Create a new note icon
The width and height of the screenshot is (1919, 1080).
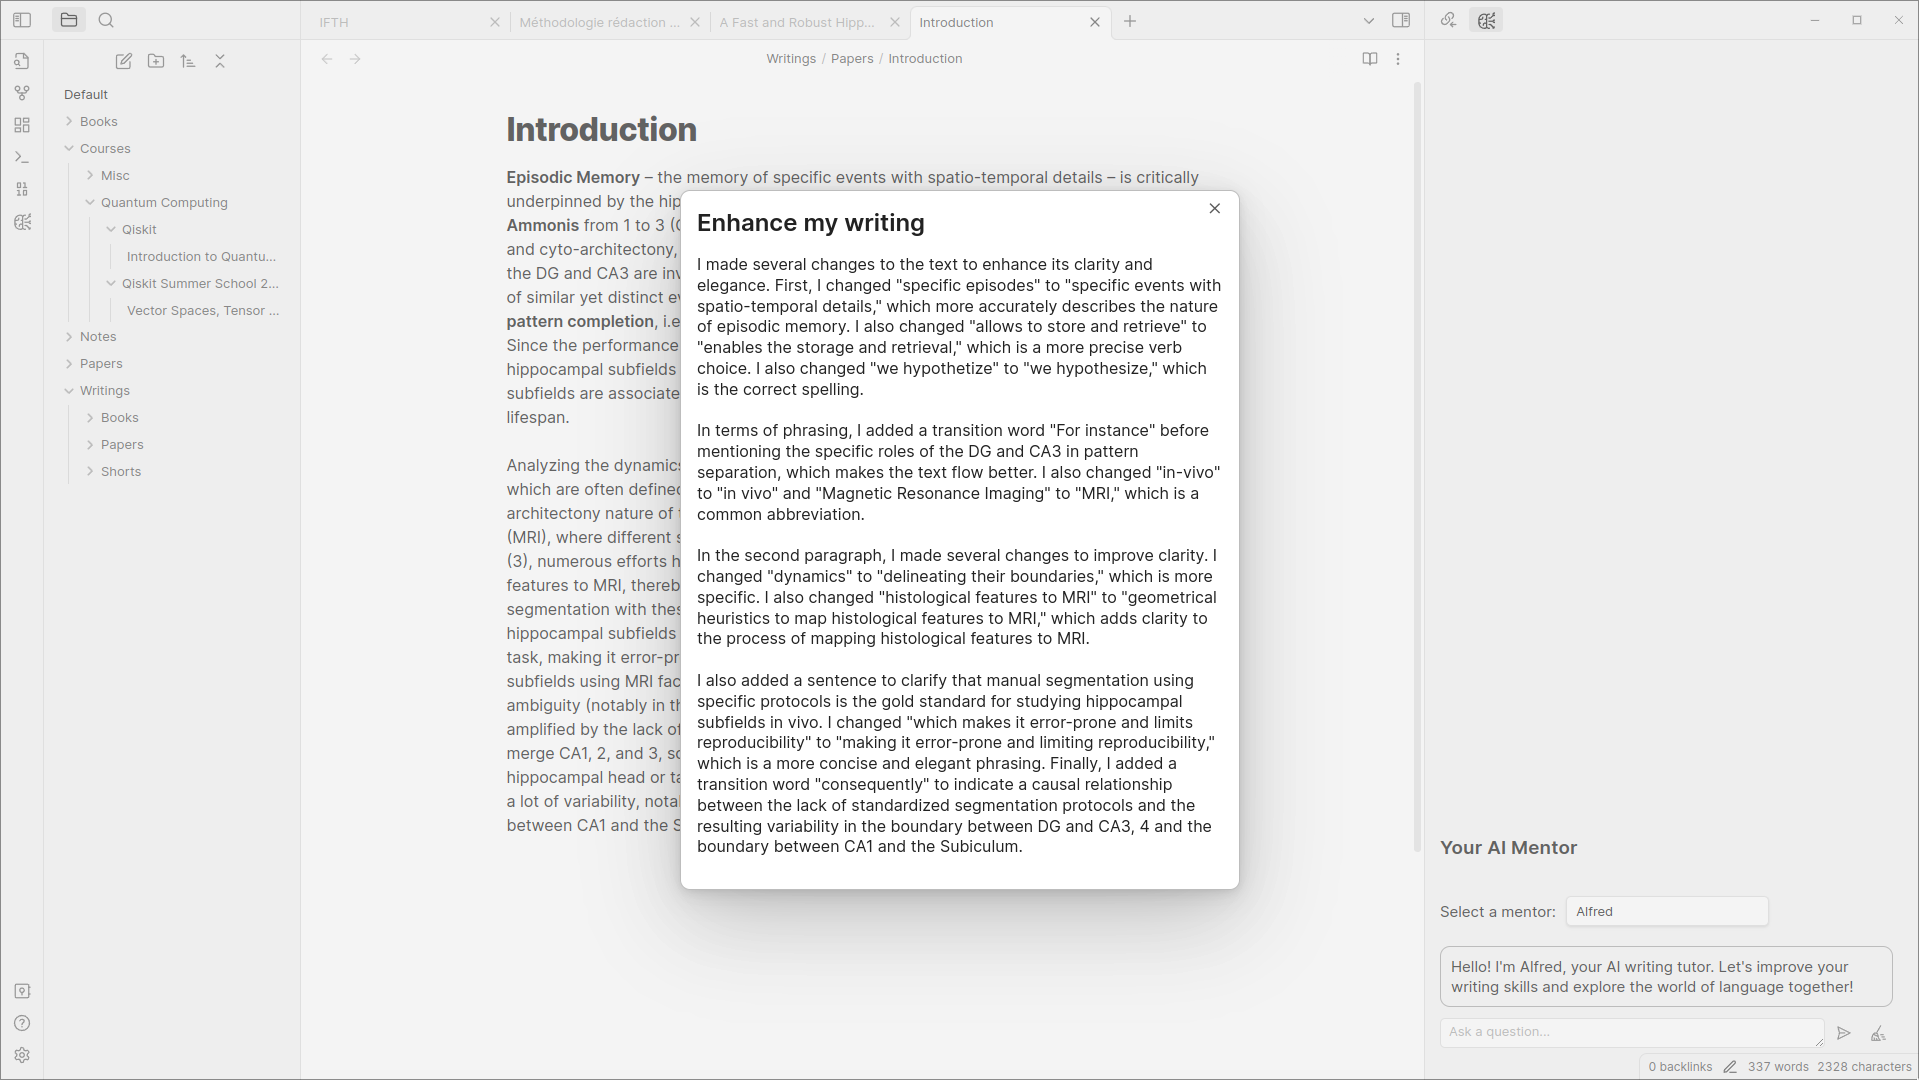124,61
